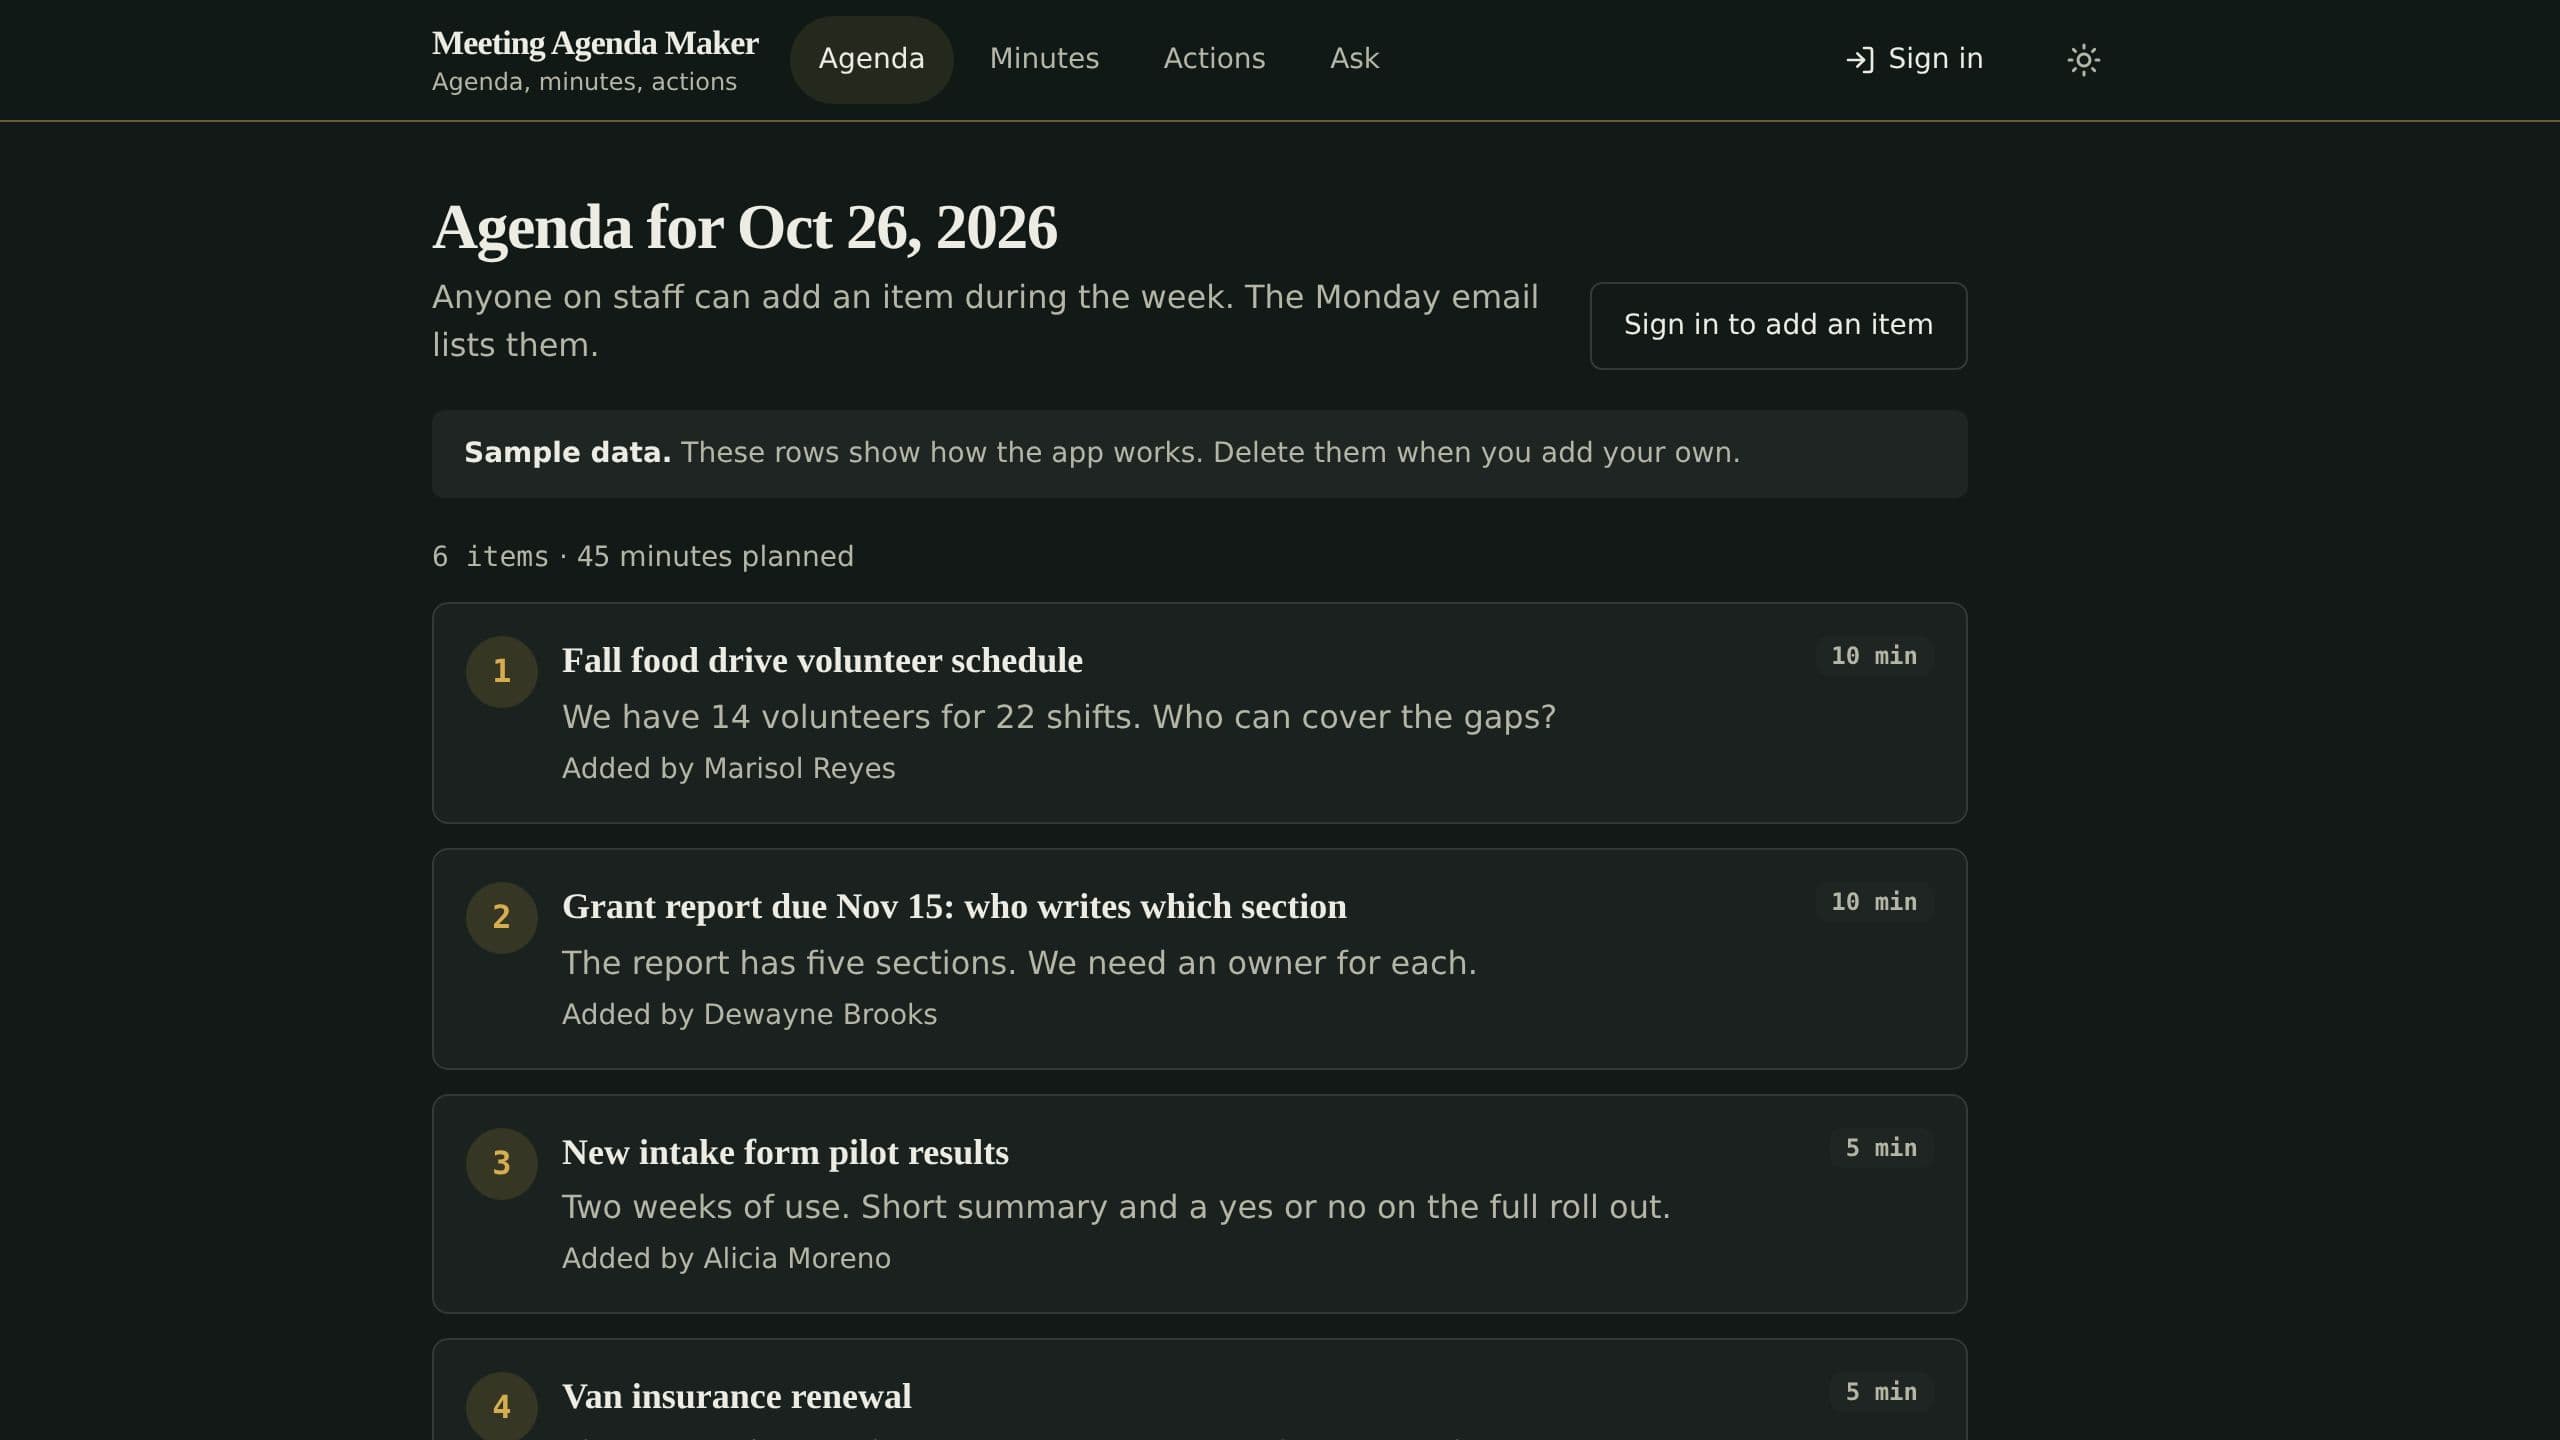Click number badge 2 on Grant report item

502,917
